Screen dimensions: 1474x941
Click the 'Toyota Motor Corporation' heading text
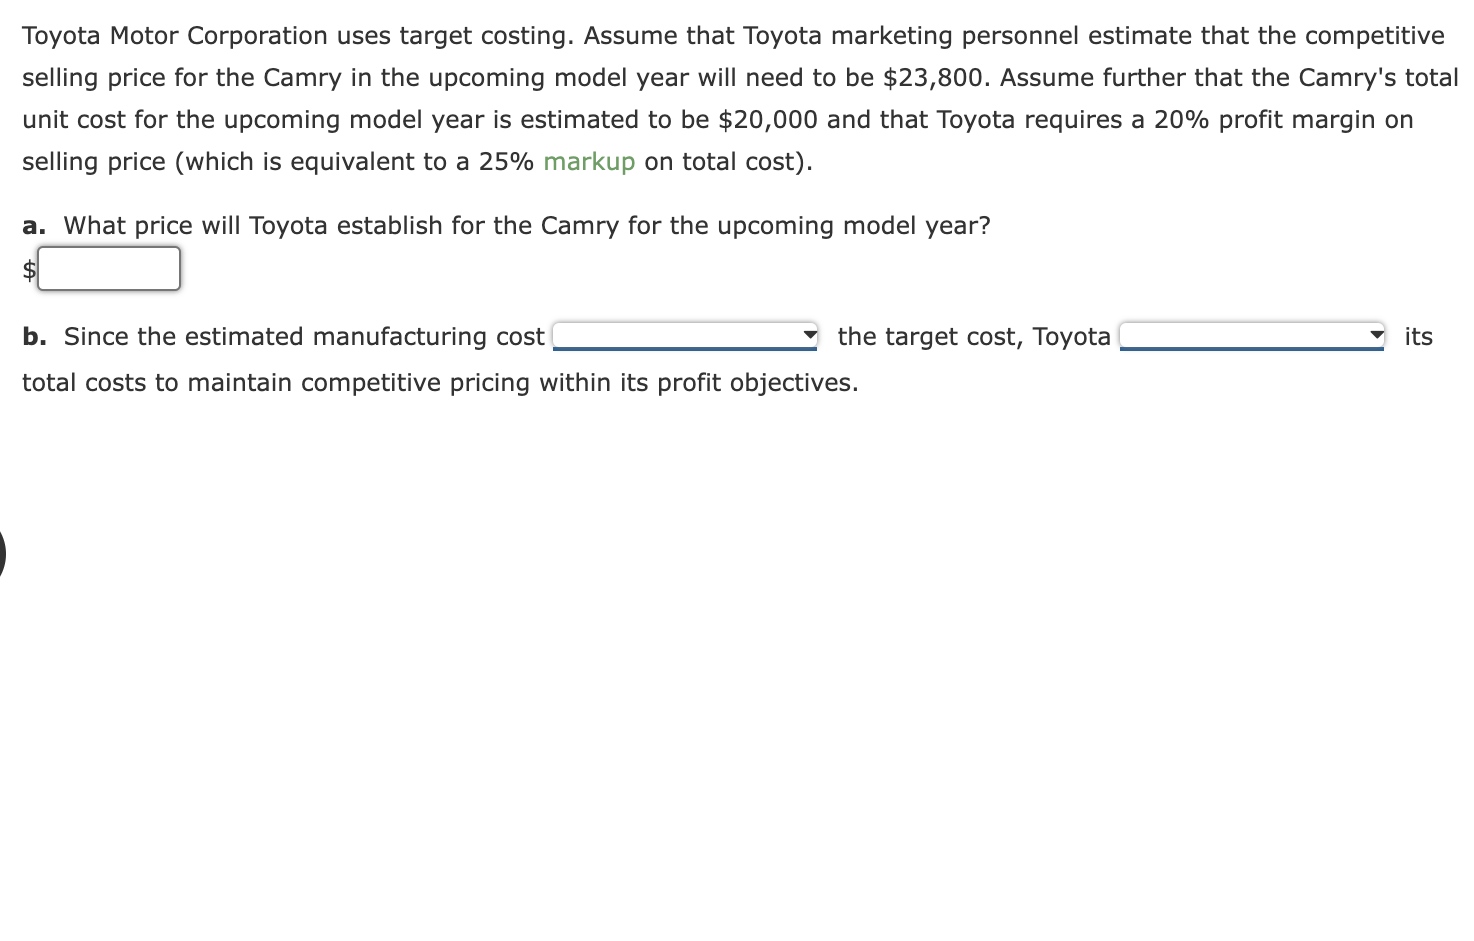[175, 36]
